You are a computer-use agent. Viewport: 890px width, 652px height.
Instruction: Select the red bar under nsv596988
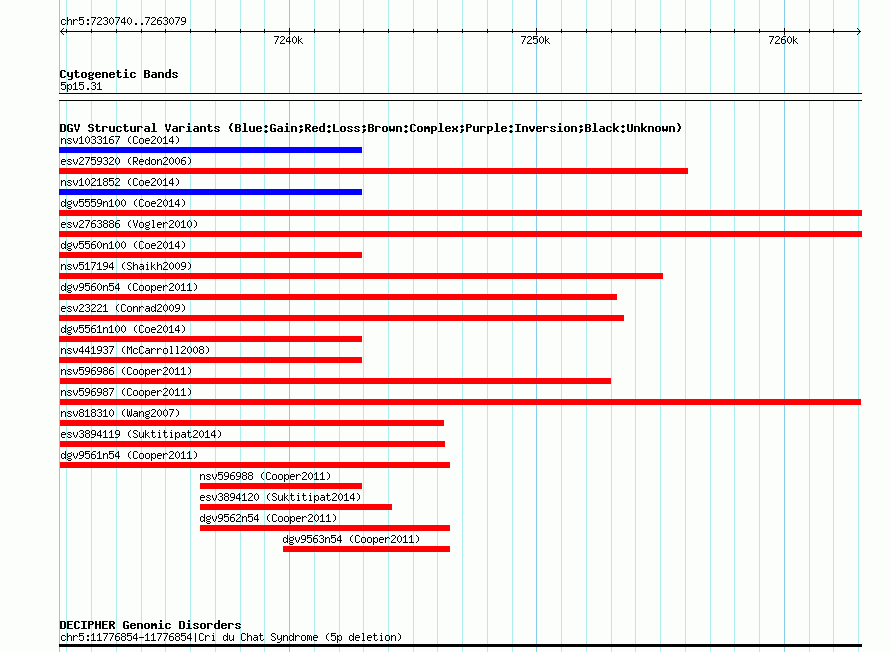(x=281, y=486)
